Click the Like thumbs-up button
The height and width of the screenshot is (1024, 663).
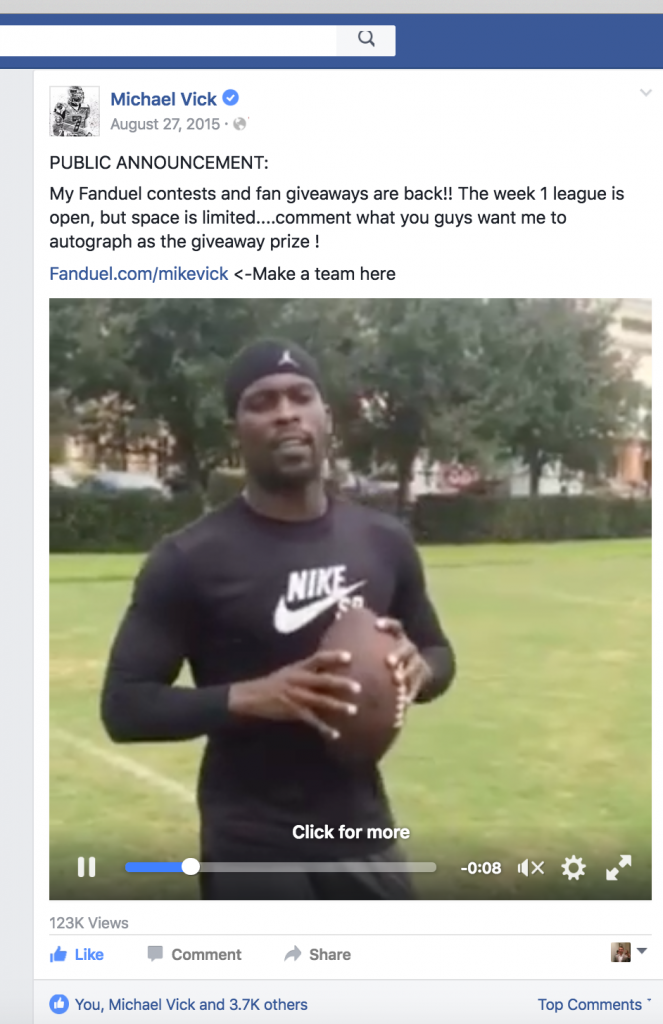[x=77, y=955]
